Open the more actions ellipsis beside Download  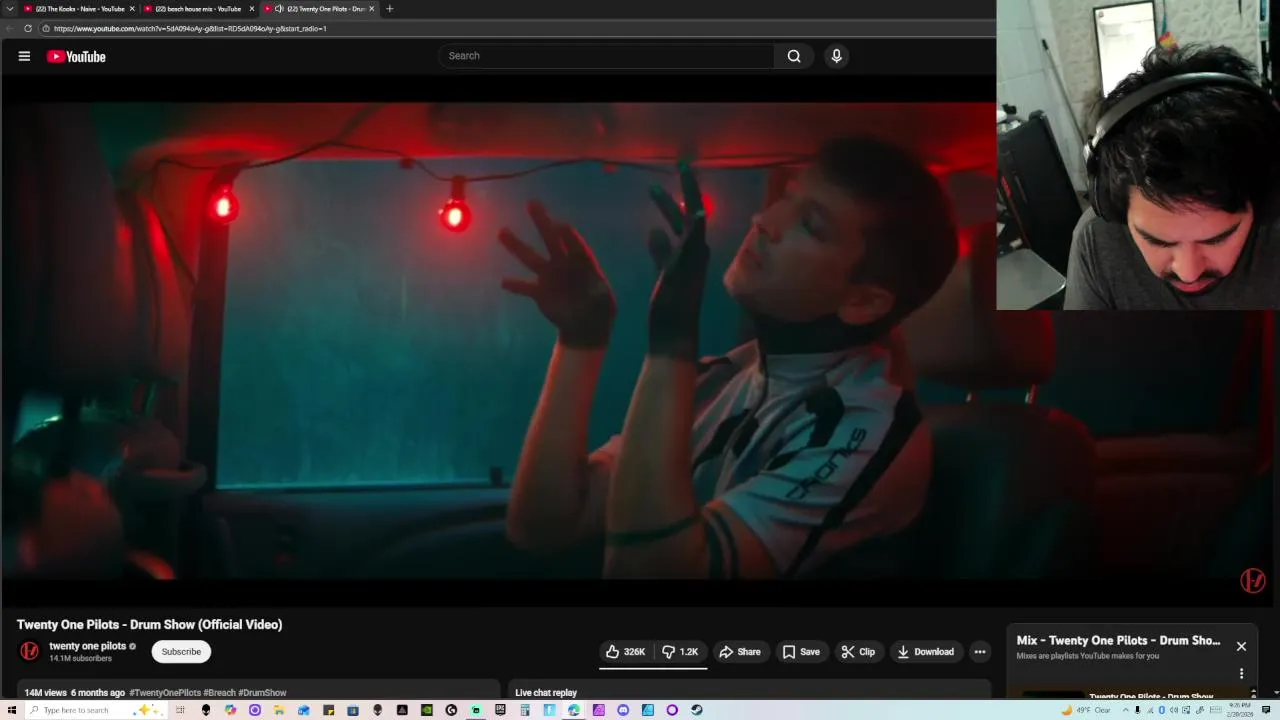click(x=980, y=652)
